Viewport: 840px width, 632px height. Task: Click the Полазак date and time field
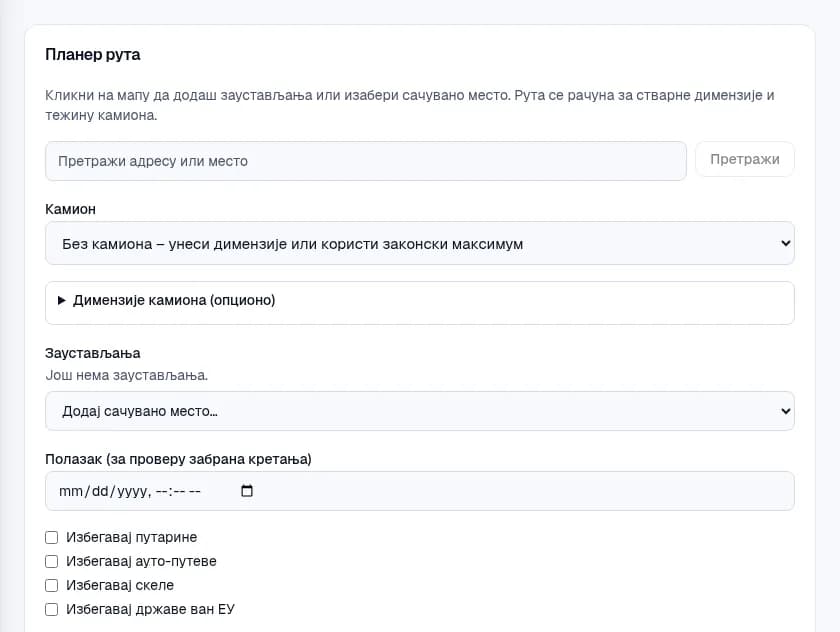[419, 491]
